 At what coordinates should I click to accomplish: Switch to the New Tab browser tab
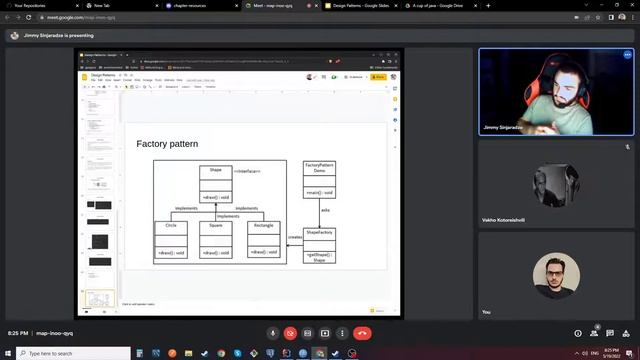(121, 6)
